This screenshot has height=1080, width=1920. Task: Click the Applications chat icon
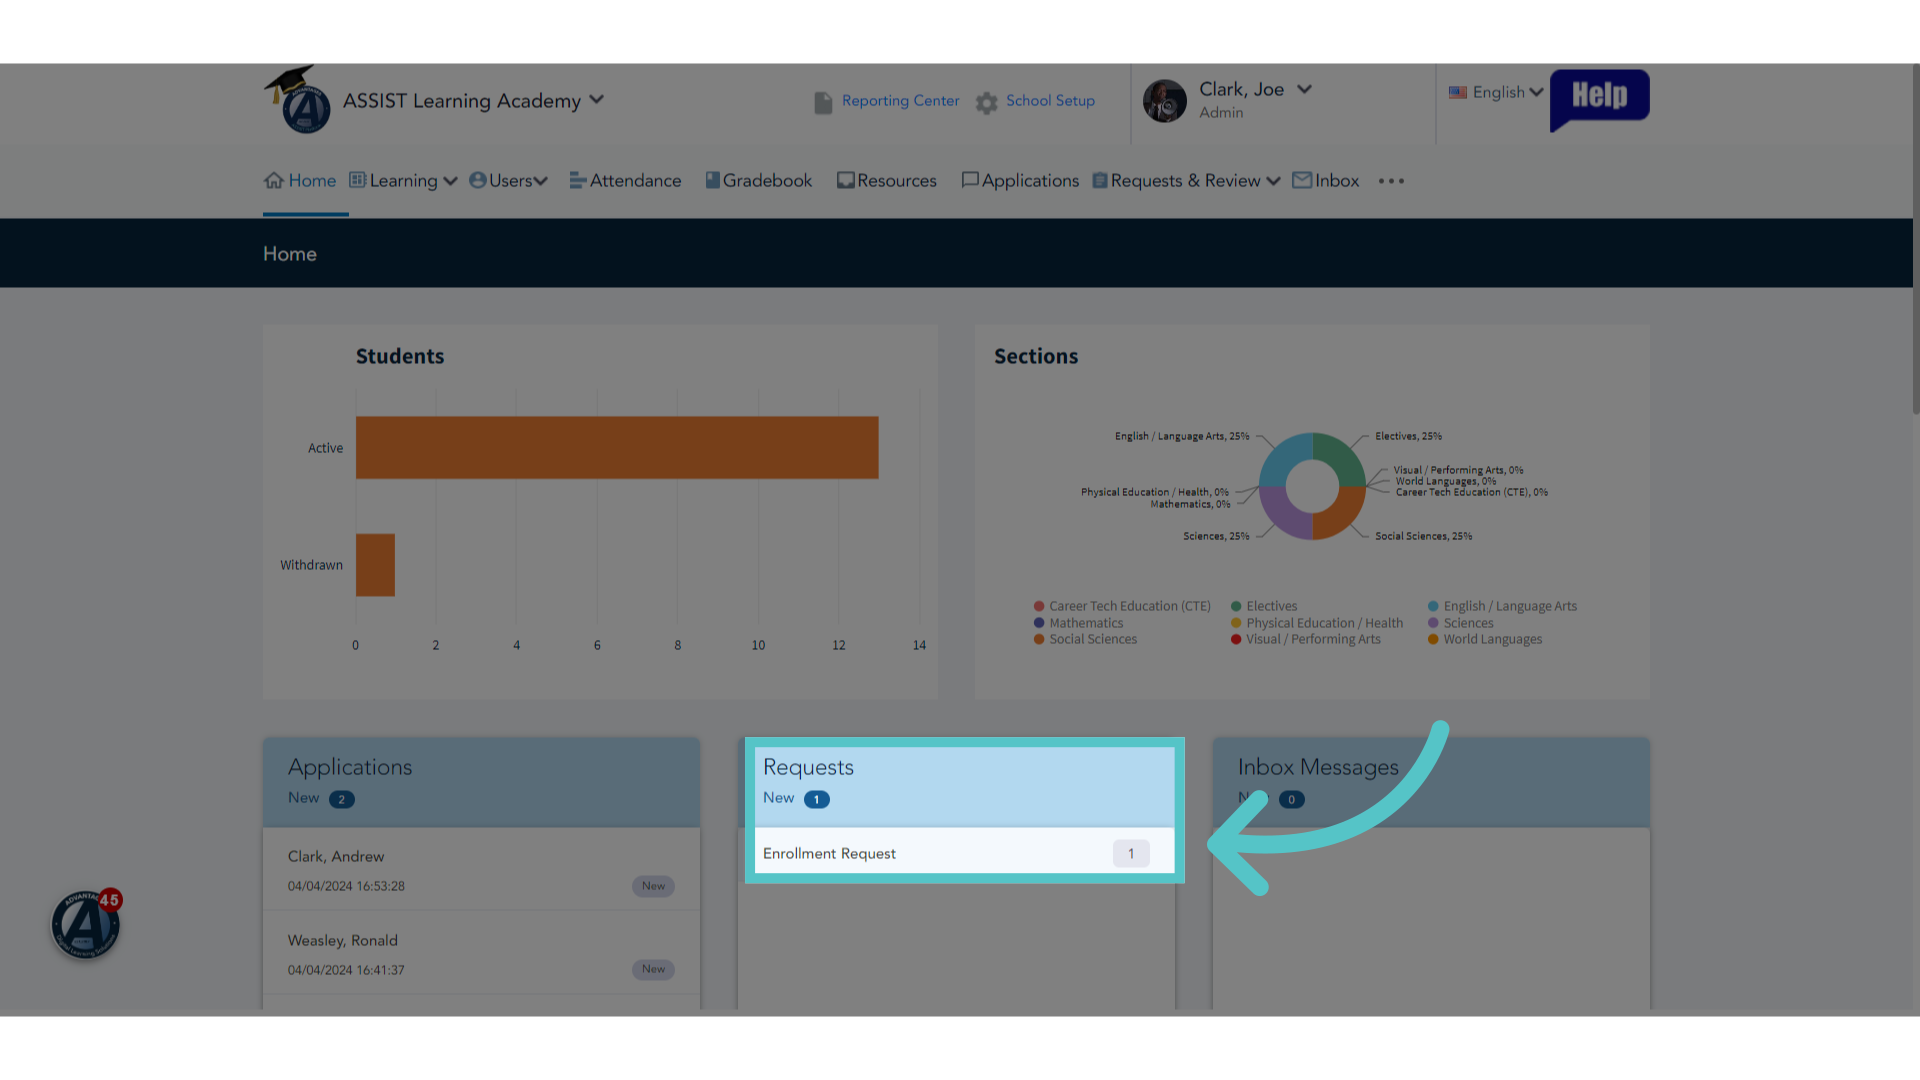pyautogui.click(x=970, y=180)
